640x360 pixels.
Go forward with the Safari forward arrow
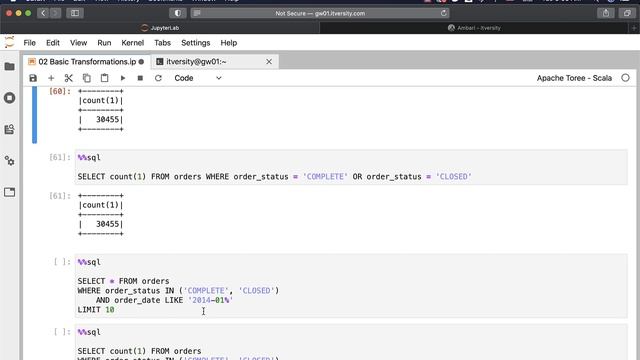(x=55, y=13)
